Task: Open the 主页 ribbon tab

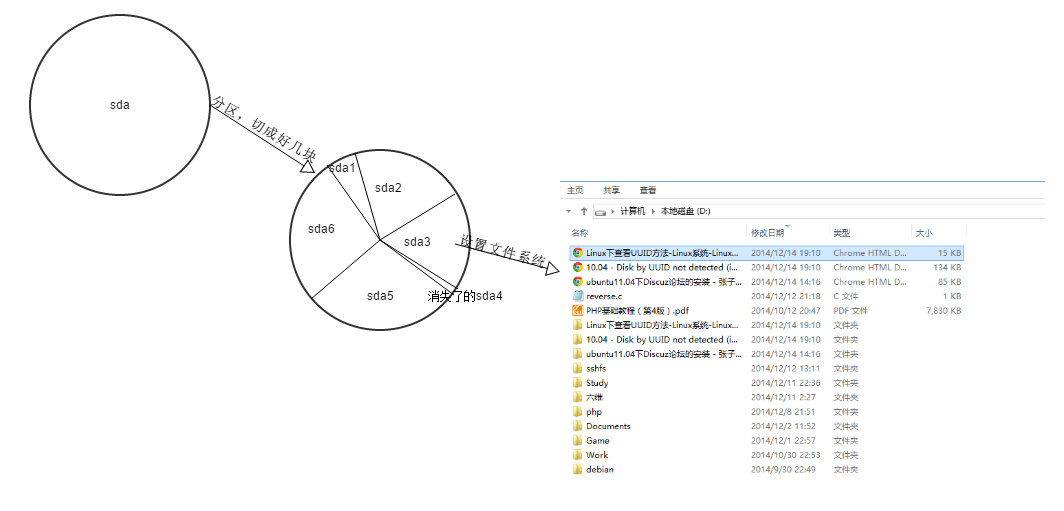Action: pos(575,191)
